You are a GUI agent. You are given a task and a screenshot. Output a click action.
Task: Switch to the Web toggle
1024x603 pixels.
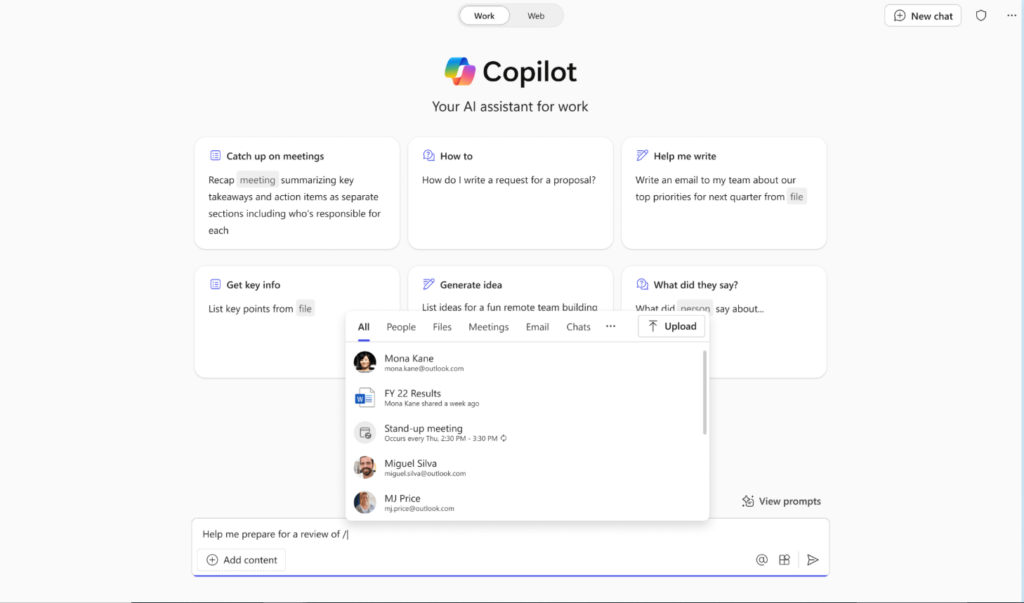[x=536, y=16]
